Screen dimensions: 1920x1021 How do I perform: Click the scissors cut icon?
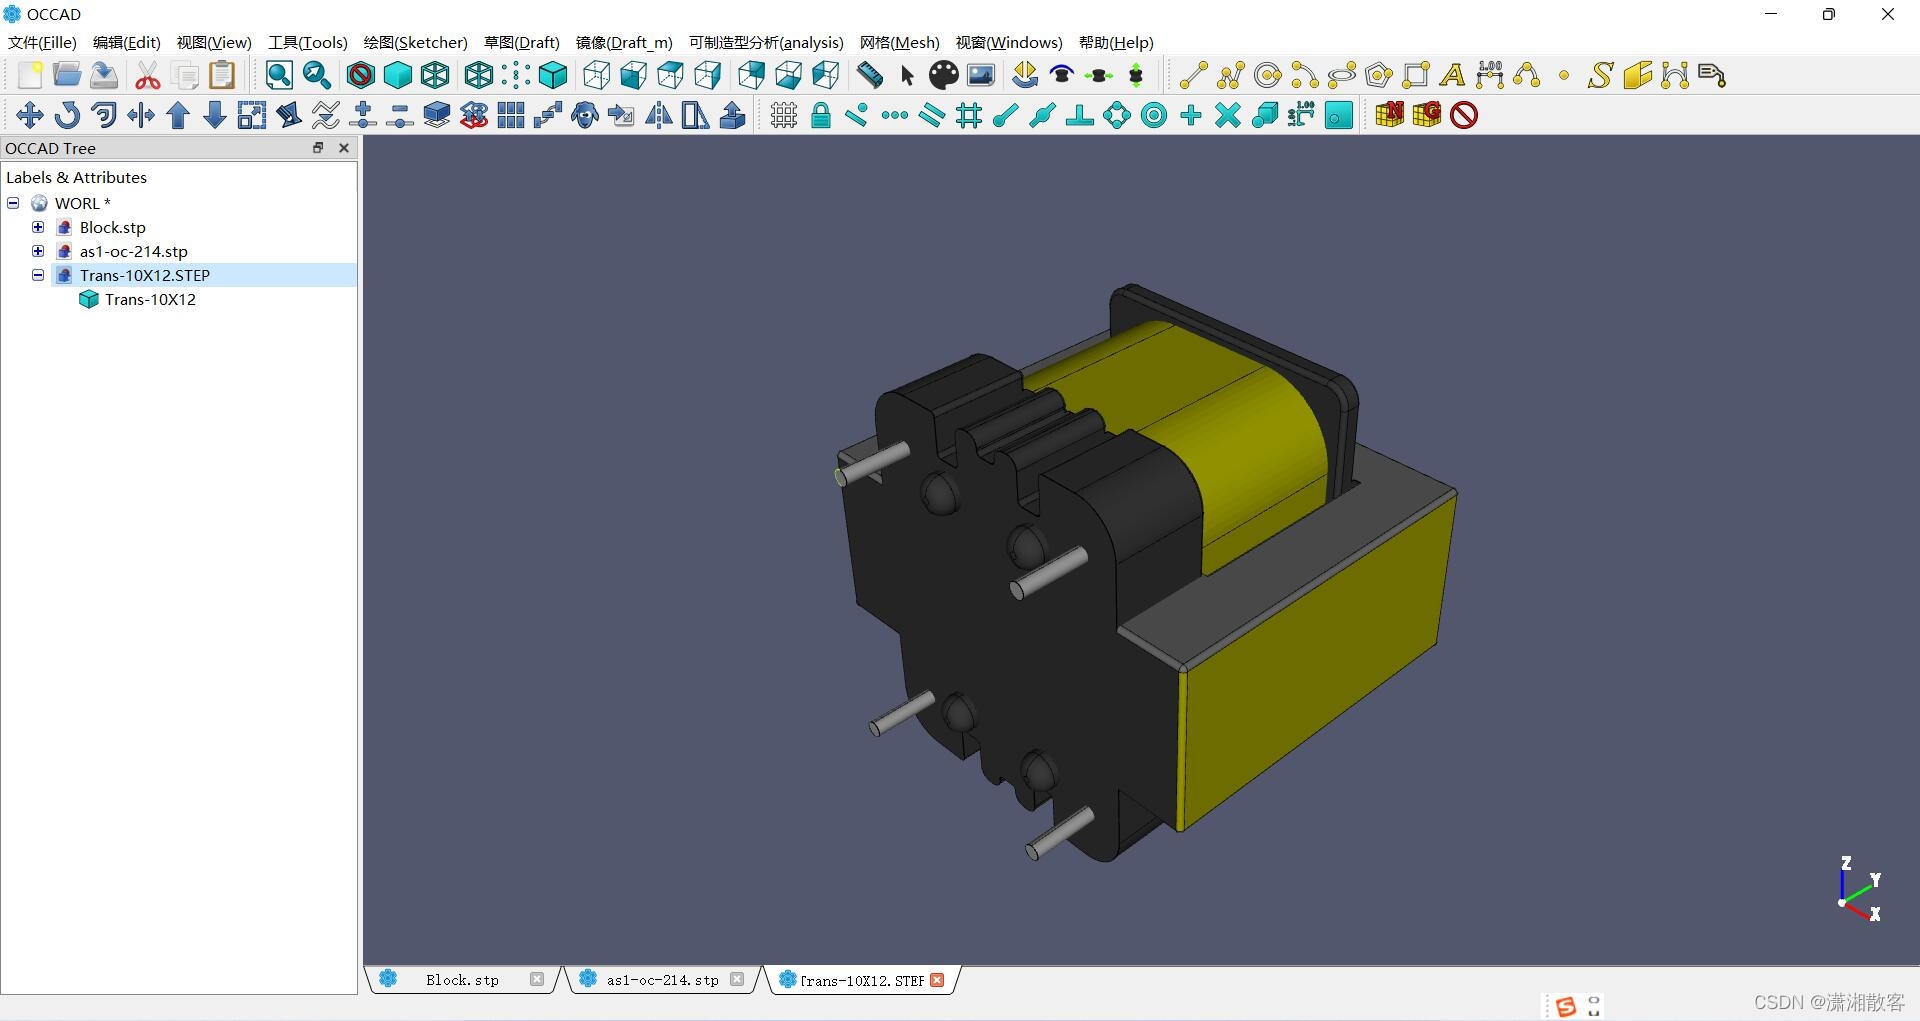148,75
